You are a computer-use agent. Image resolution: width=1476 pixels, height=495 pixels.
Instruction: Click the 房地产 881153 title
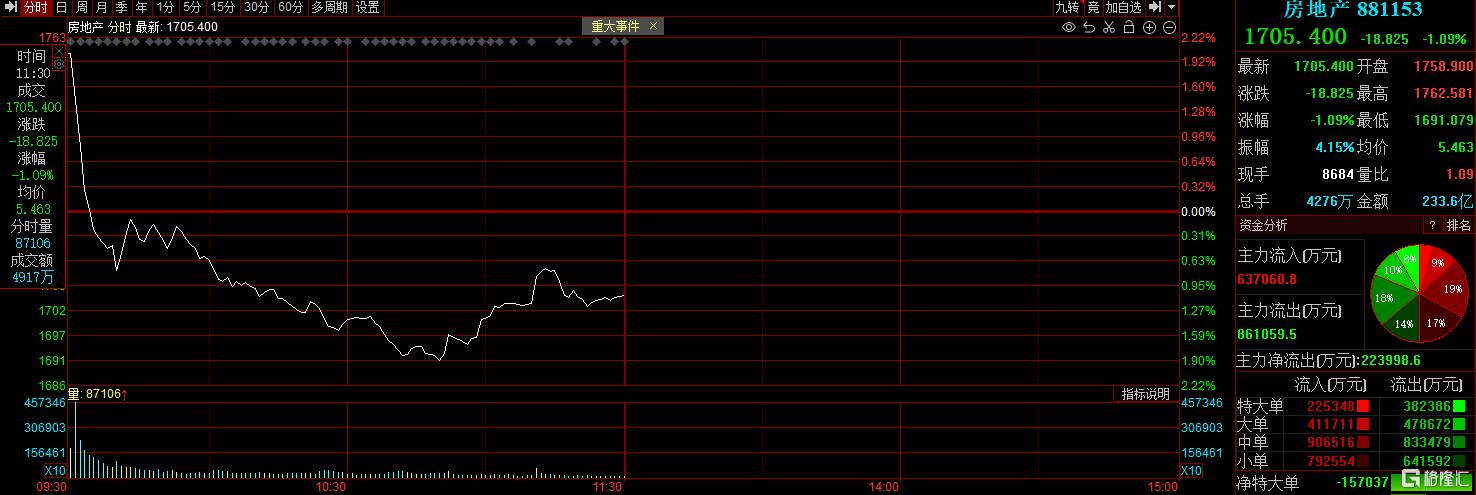click(1354, 10)
